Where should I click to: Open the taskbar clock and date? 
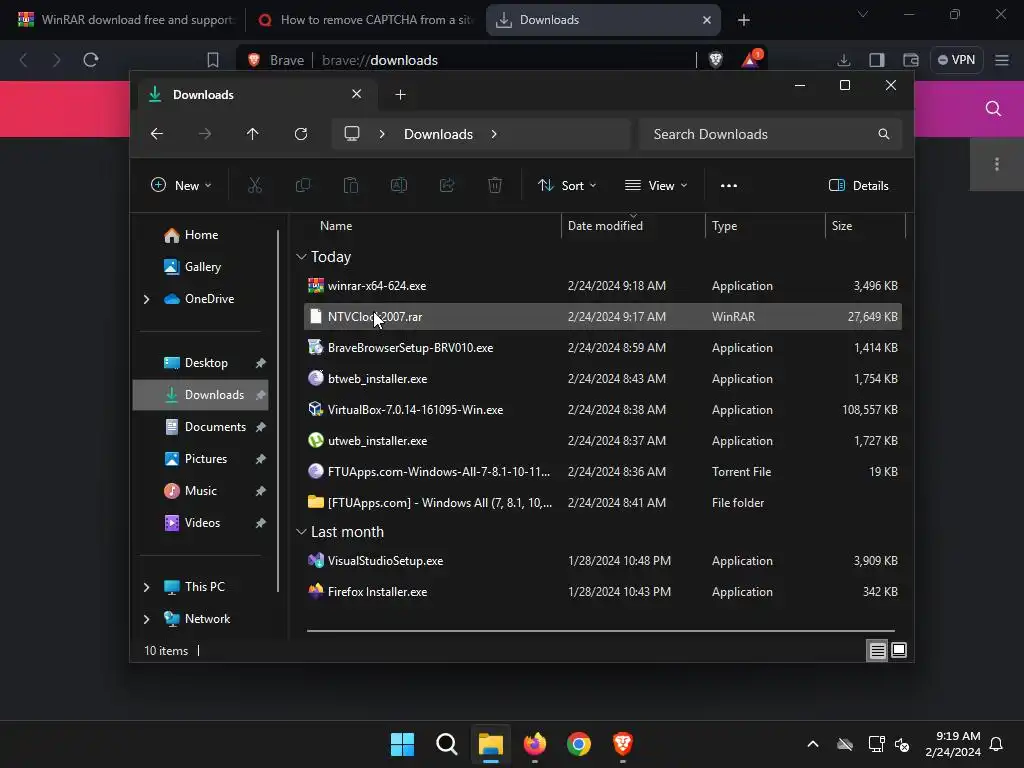[953, 744]
